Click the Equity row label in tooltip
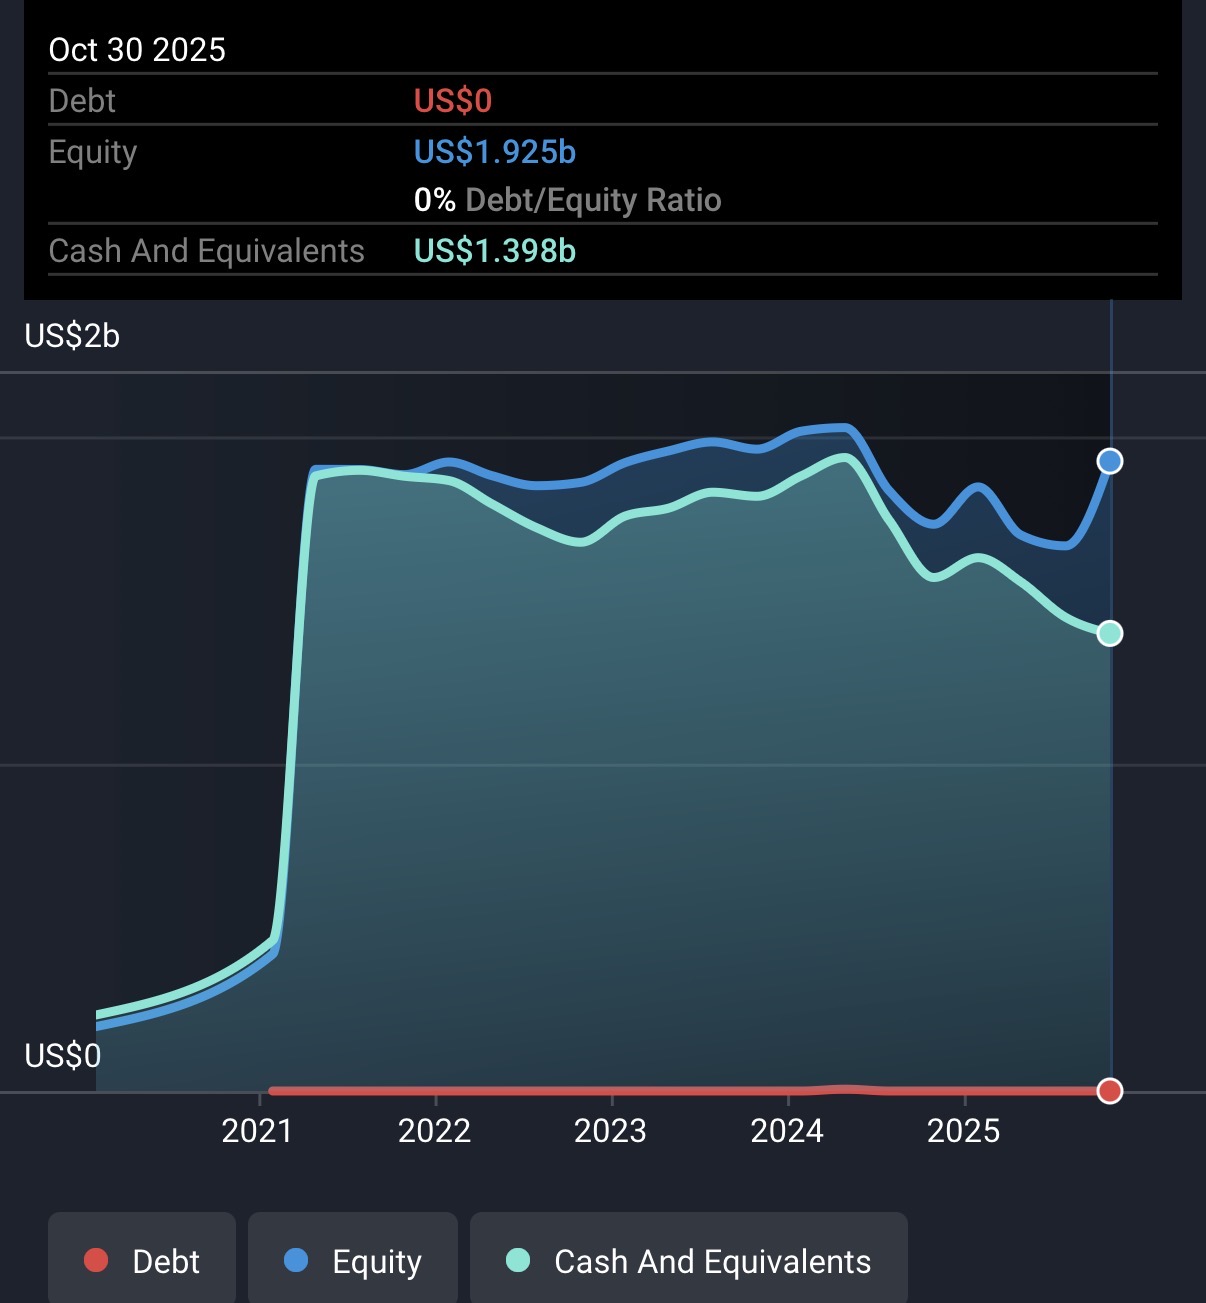The height and width of the screenshot is (1303, 1206). [x=93, y=152]
